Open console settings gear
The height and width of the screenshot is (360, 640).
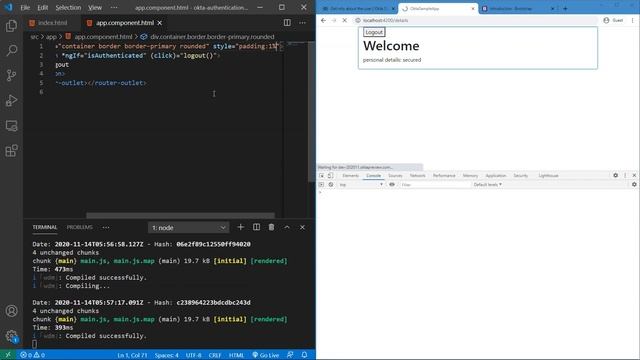634,184
